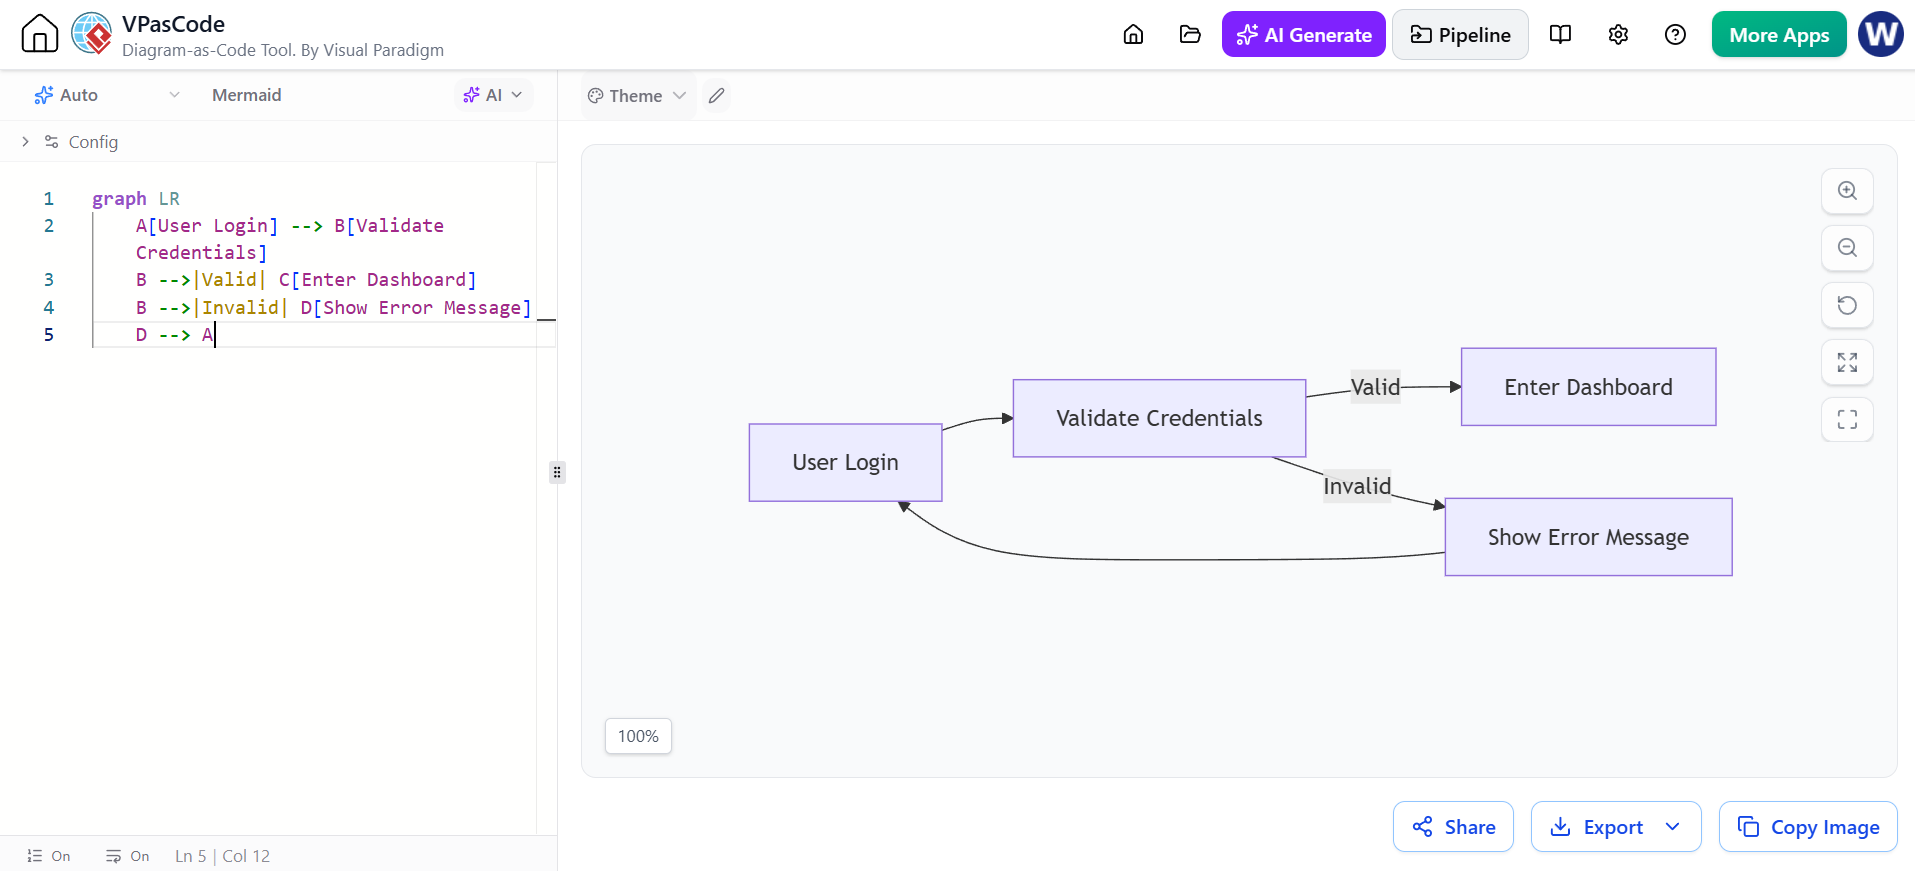1915x871 pixels.
Task: Click the VPasCode globe logo
Action: (92, 34)
